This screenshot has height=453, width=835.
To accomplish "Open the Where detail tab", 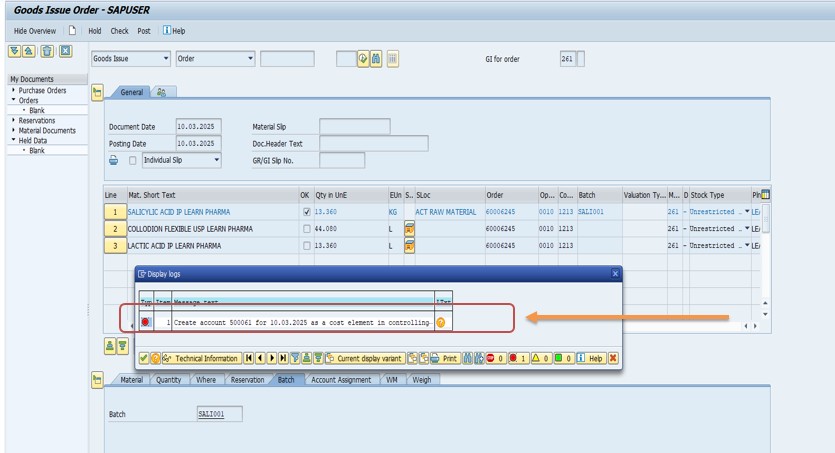I will tap(206, 380).
